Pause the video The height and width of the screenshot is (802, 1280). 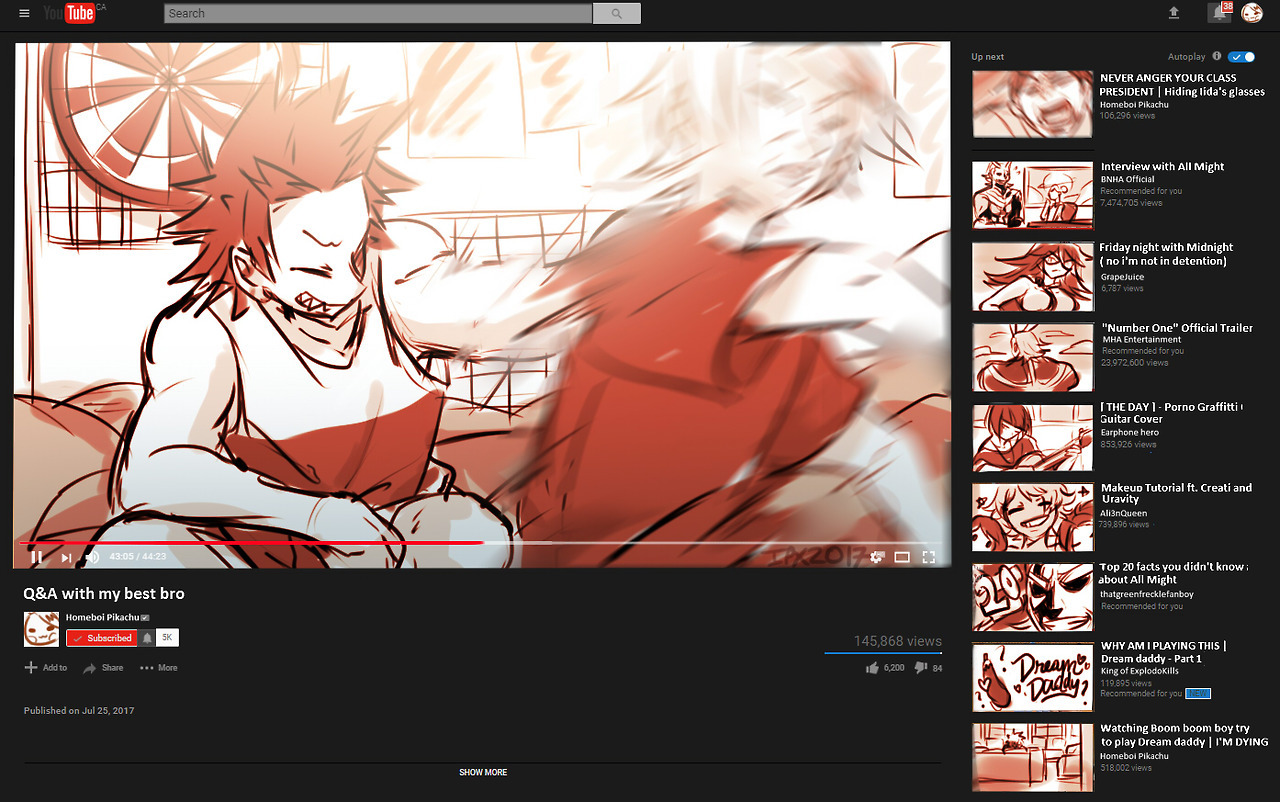pyautogui.click(x=37, y=557)
